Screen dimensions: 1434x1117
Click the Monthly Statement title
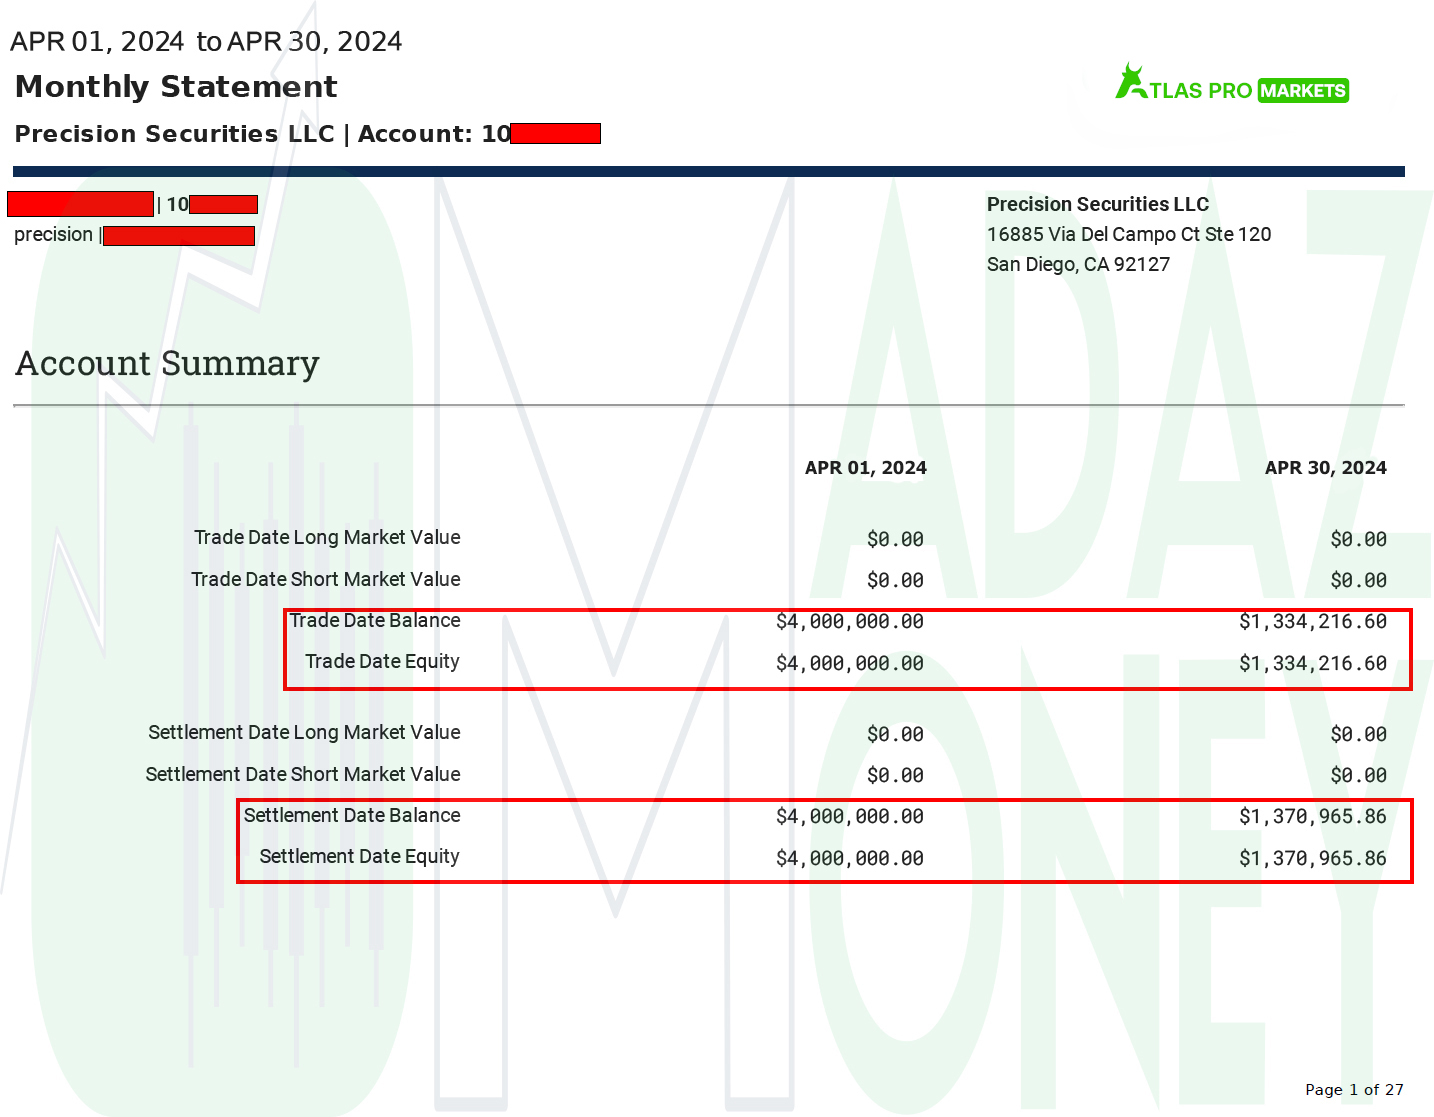176,87
